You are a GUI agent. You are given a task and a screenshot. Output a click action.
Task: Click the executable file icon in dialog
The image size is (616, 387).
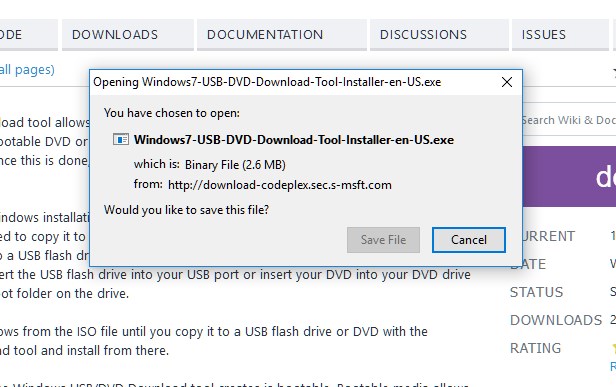121,139
